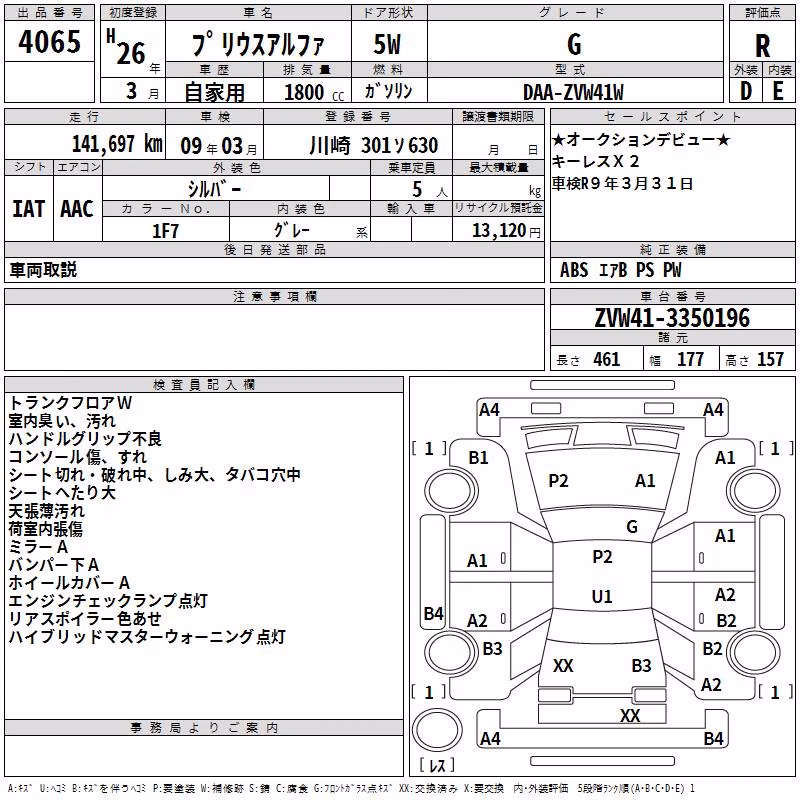The image size is (800, 800).
Task: Click the first registration year H26
Action: pos(127,47)
